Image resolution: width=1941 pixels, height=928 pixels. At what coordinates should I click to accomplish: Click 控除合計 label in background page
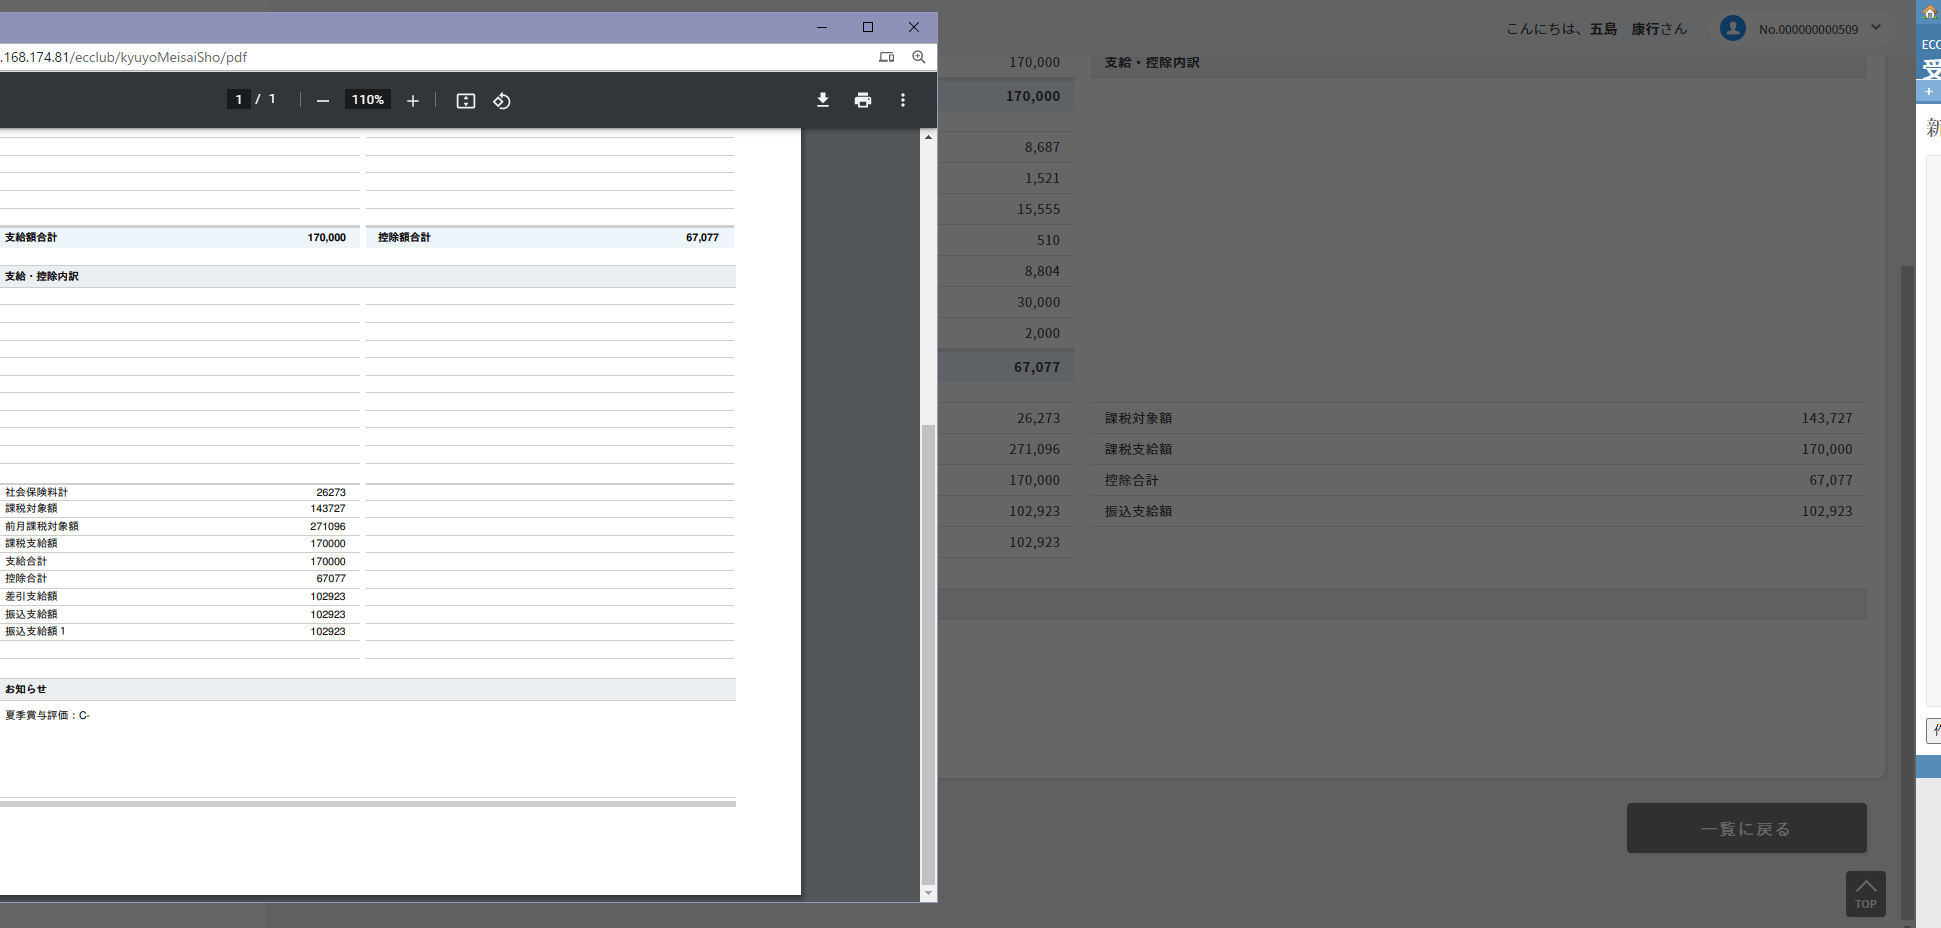(1131, 480)
